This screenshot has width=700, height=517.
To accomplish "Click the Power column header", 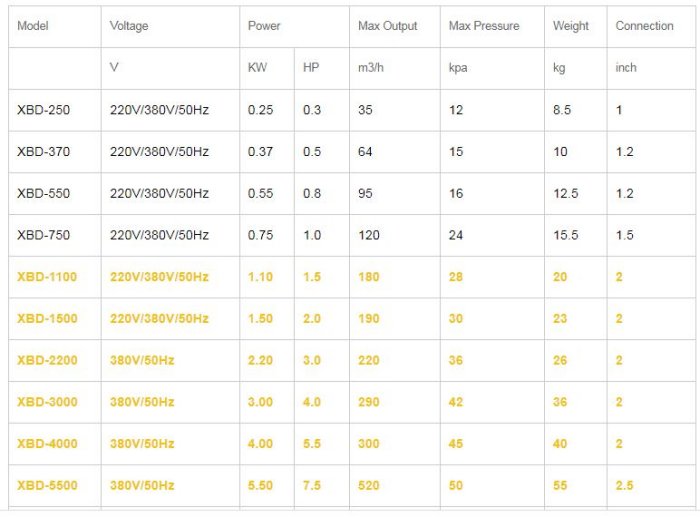I will pos(264,26).
